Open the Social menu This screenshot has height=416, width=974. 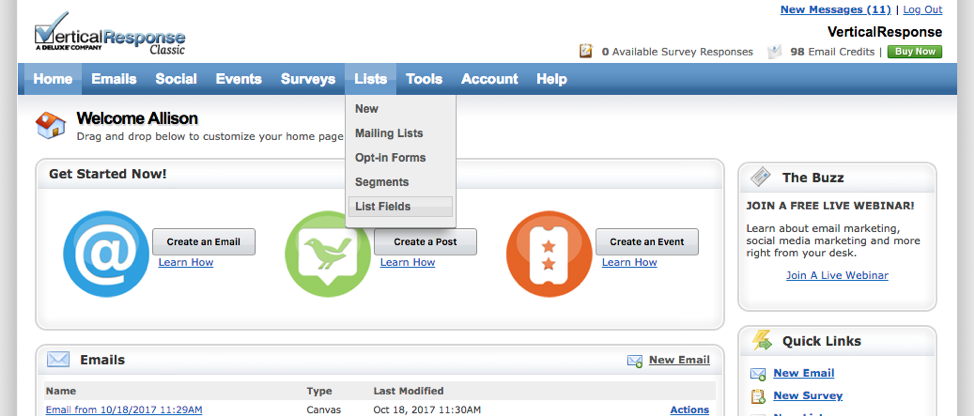click(176, 79)
